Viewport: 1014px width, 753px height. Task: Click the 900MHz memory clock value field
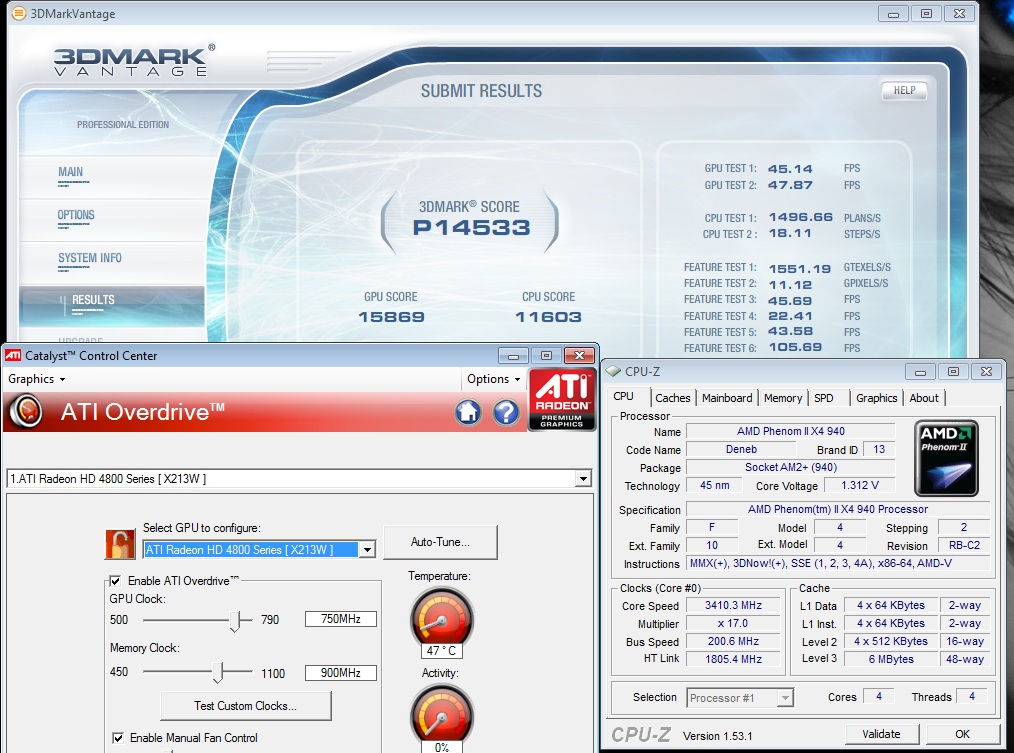click(x=341, y=673)
